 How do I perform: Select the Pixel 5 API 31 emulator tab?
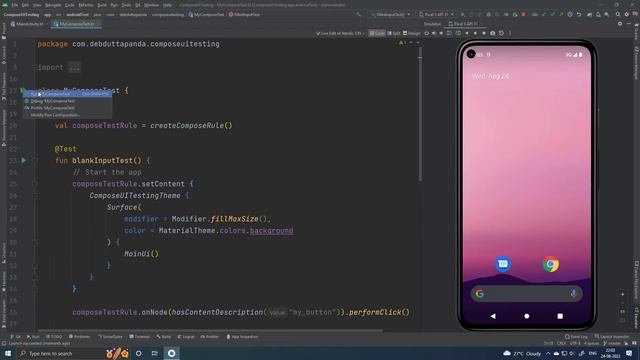464,24
